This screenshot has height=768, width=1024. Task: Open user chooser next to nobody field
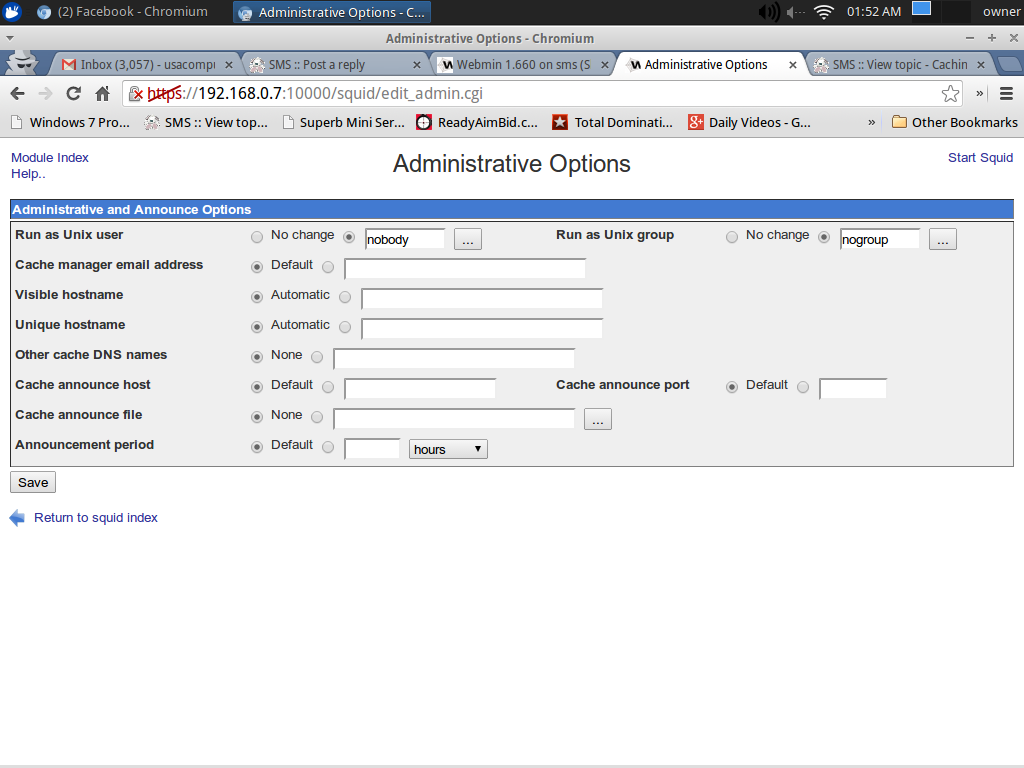coord(468,239)
